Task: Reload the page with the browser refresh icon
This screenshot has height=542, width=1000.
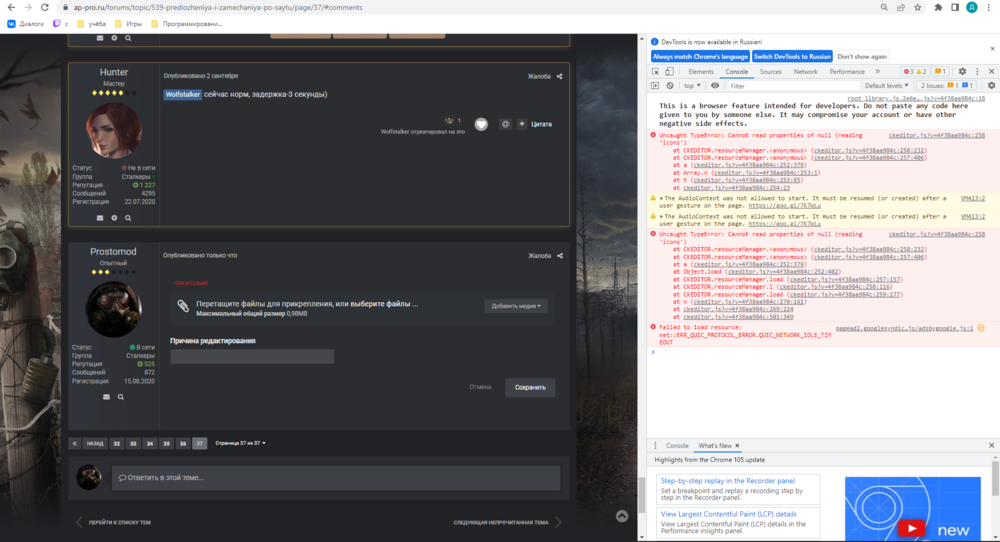Action: 44,7
